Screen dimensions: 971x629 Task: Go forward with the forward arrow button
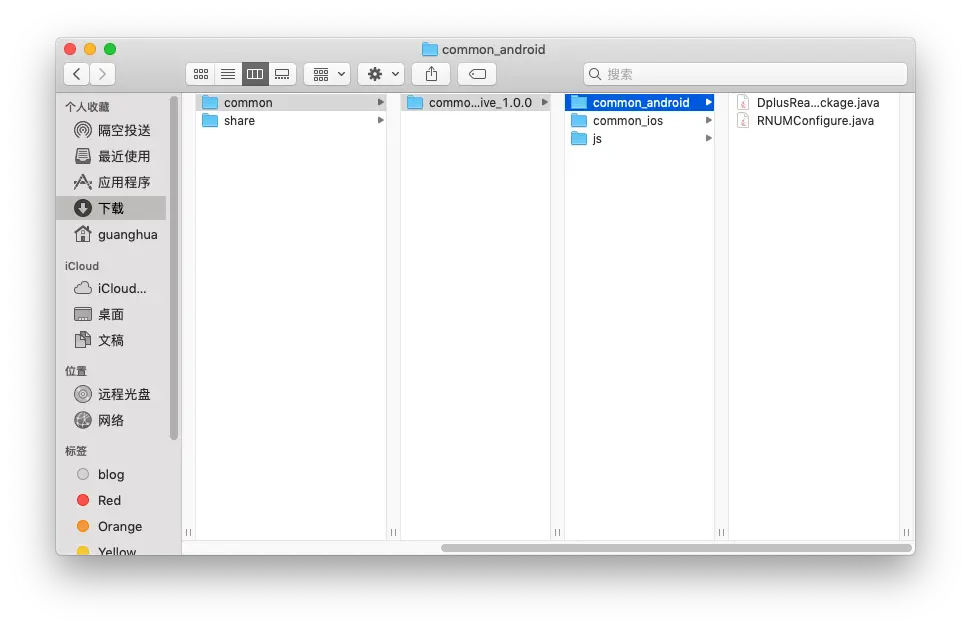coord(102,74)
